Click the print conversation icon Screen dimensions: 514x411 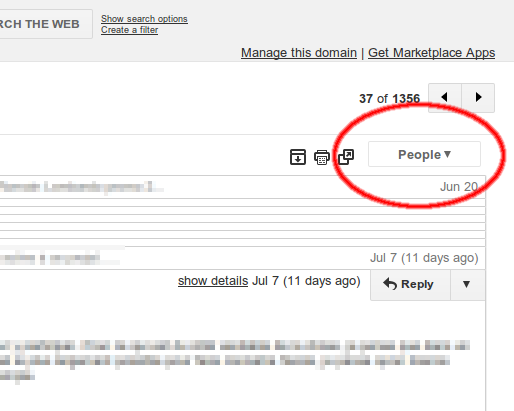pyautogui.click(x=322, y=157)
